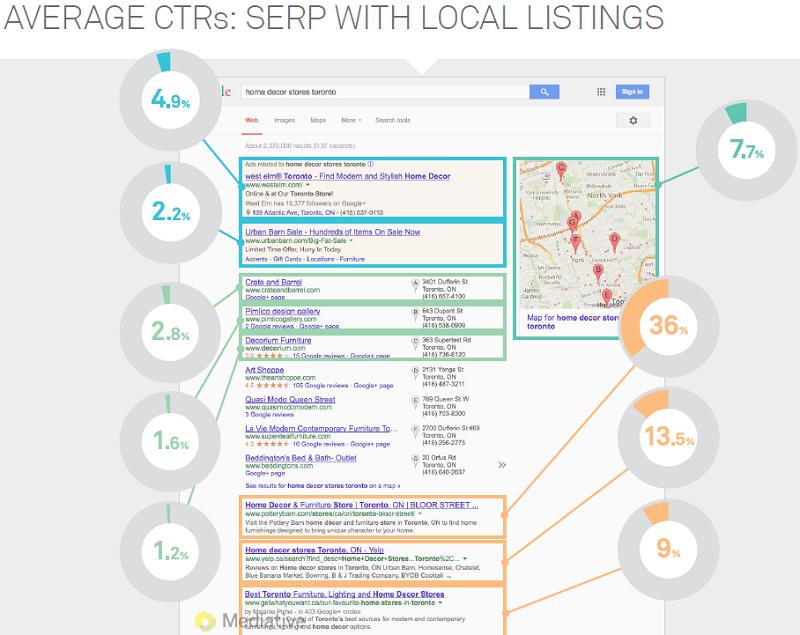Expand the arrow beside potterybarn.com URL
This screenshot has height=635, width=800.
click(x=419, y=514)
